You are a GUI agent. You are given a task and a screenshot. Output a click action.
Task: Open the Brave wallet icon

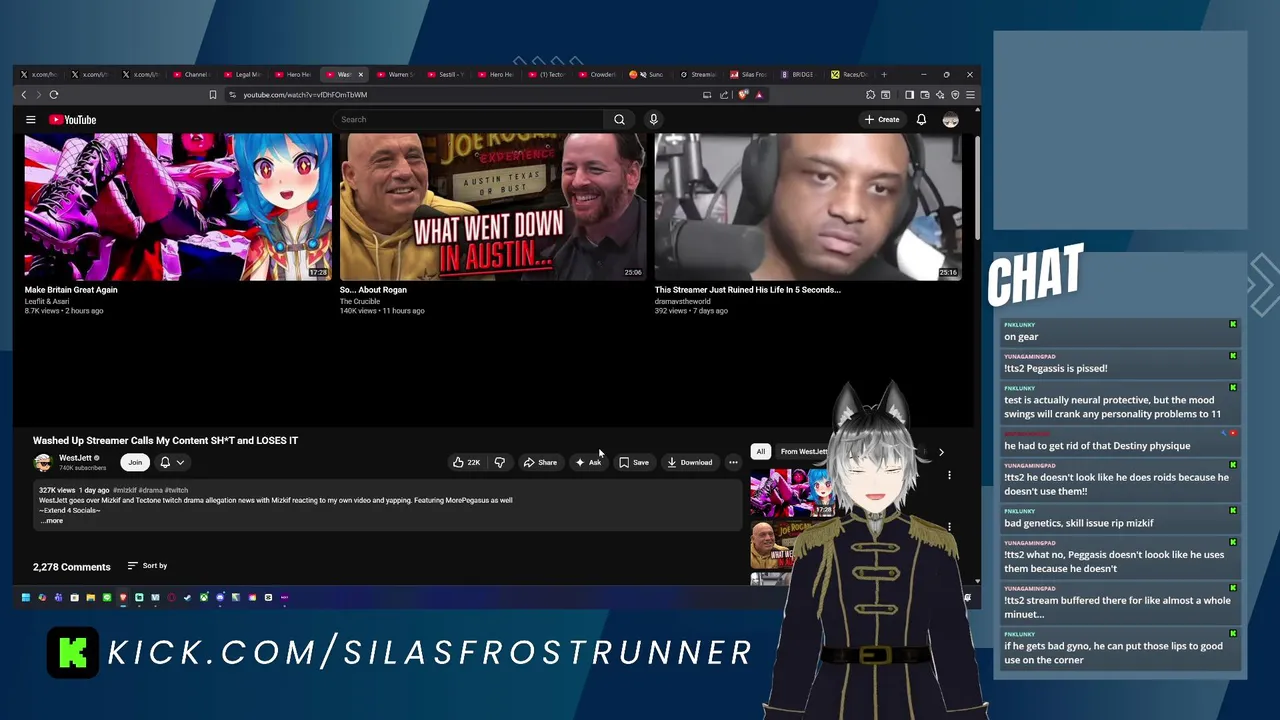pos(925,95)
